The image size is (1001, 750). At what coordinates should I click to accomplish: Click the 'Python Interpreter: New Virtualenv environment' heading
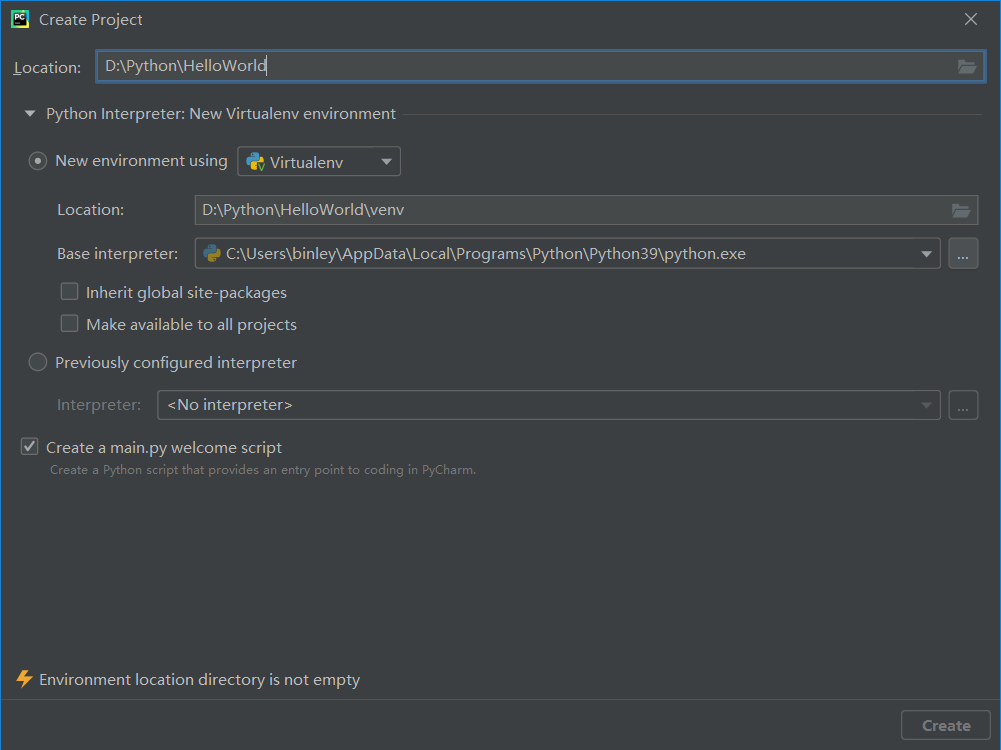[221, 114]
